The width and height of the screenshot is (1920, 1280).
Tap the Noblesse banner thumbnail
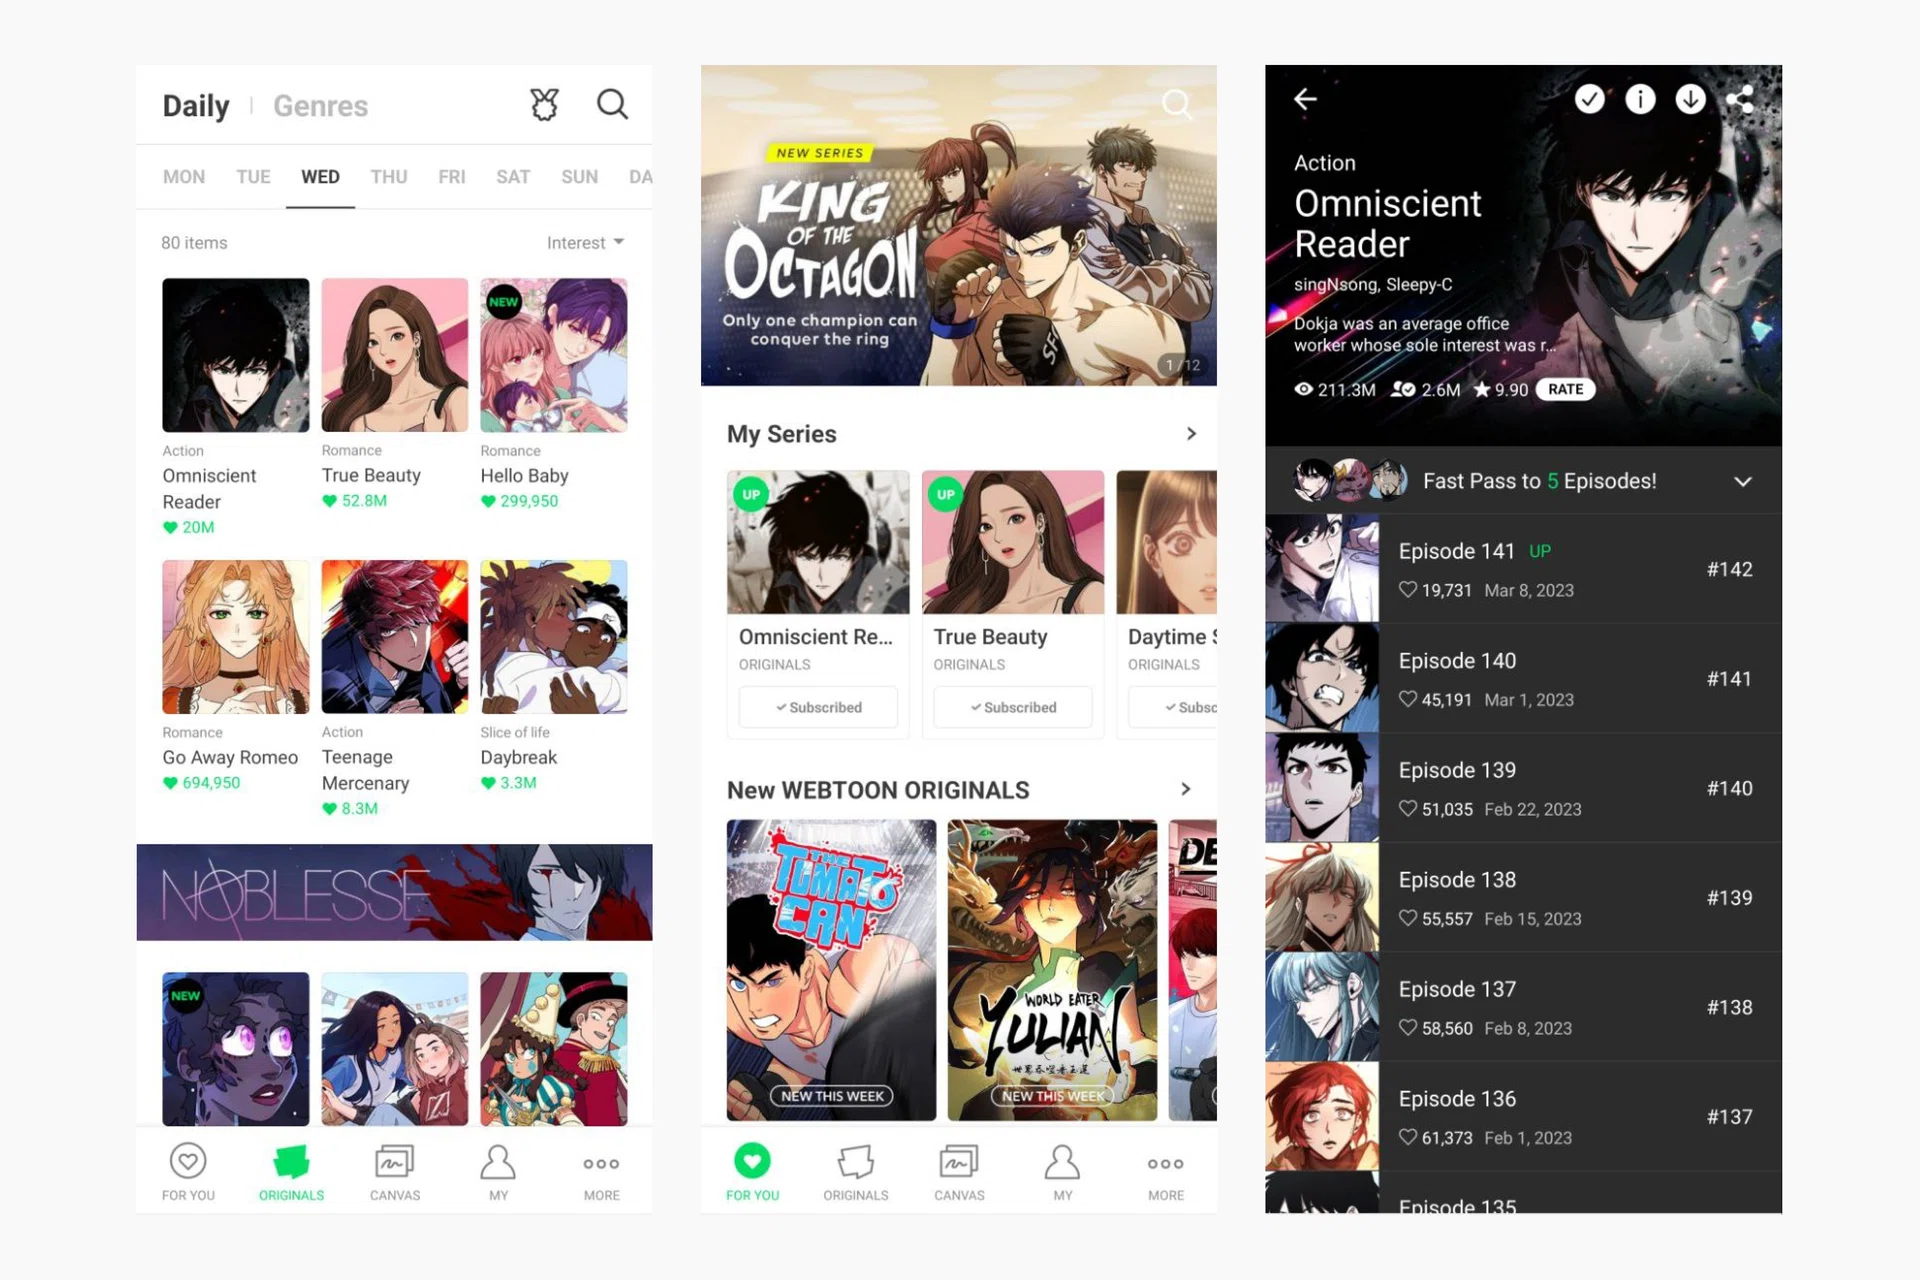pos(393,891)
